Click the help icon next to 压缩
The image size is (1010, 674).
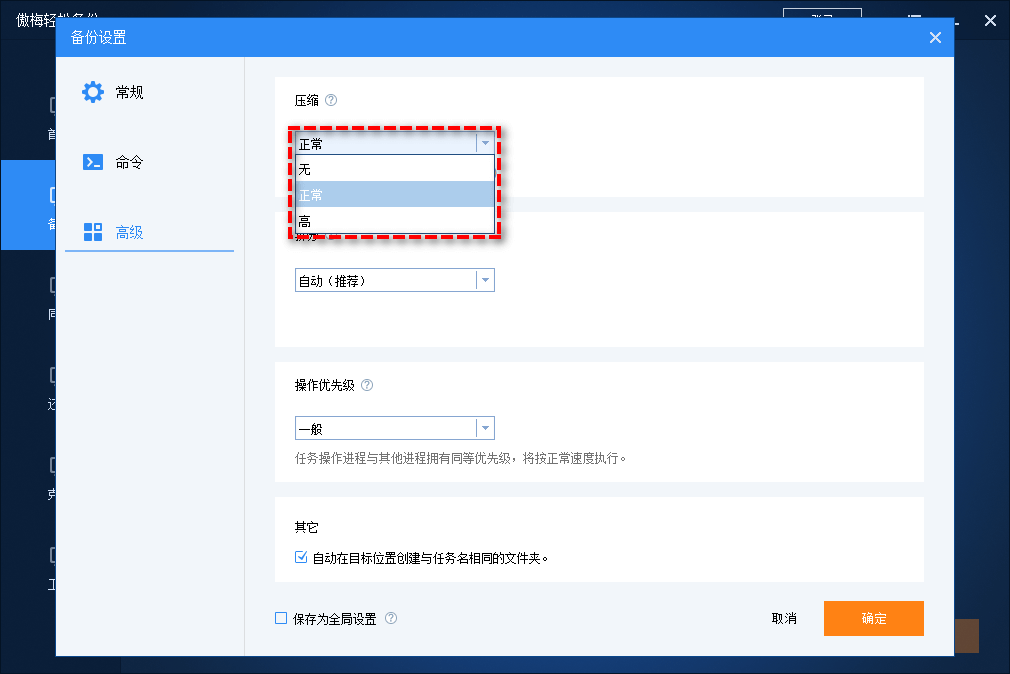(331, 100)
